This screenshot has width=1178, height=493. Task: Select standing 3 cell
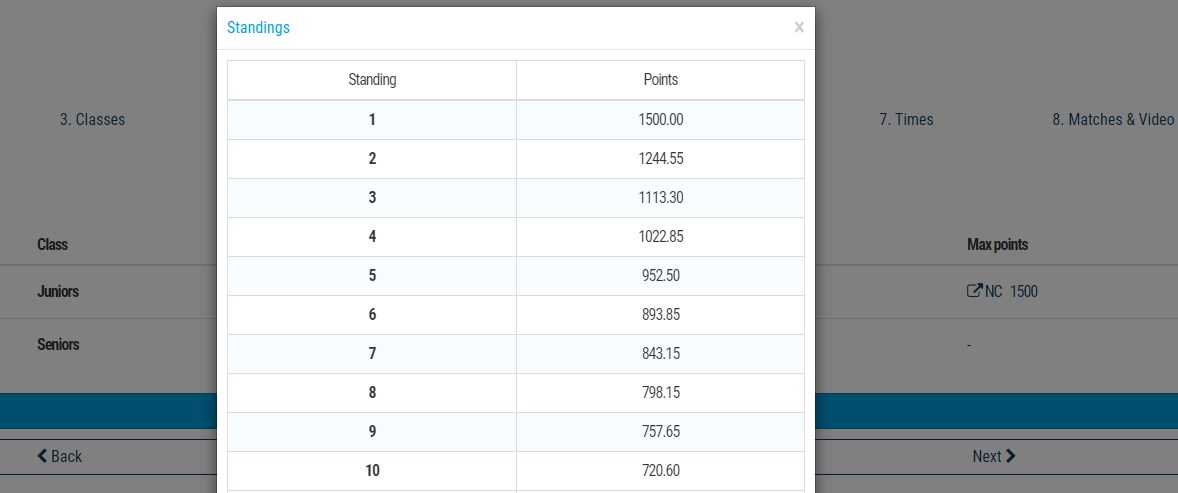click(x=372, y=198)
